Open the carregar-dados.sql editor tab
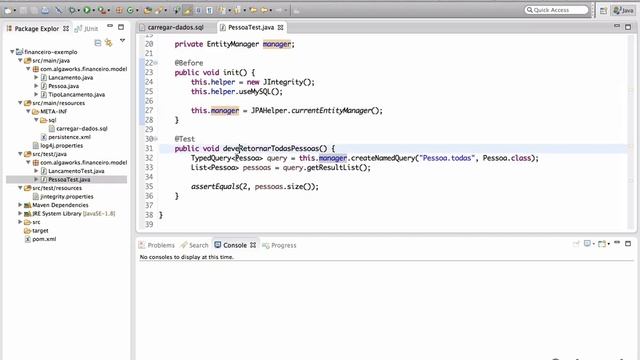This screenshot has width=640, height=360. pos(176,27)
